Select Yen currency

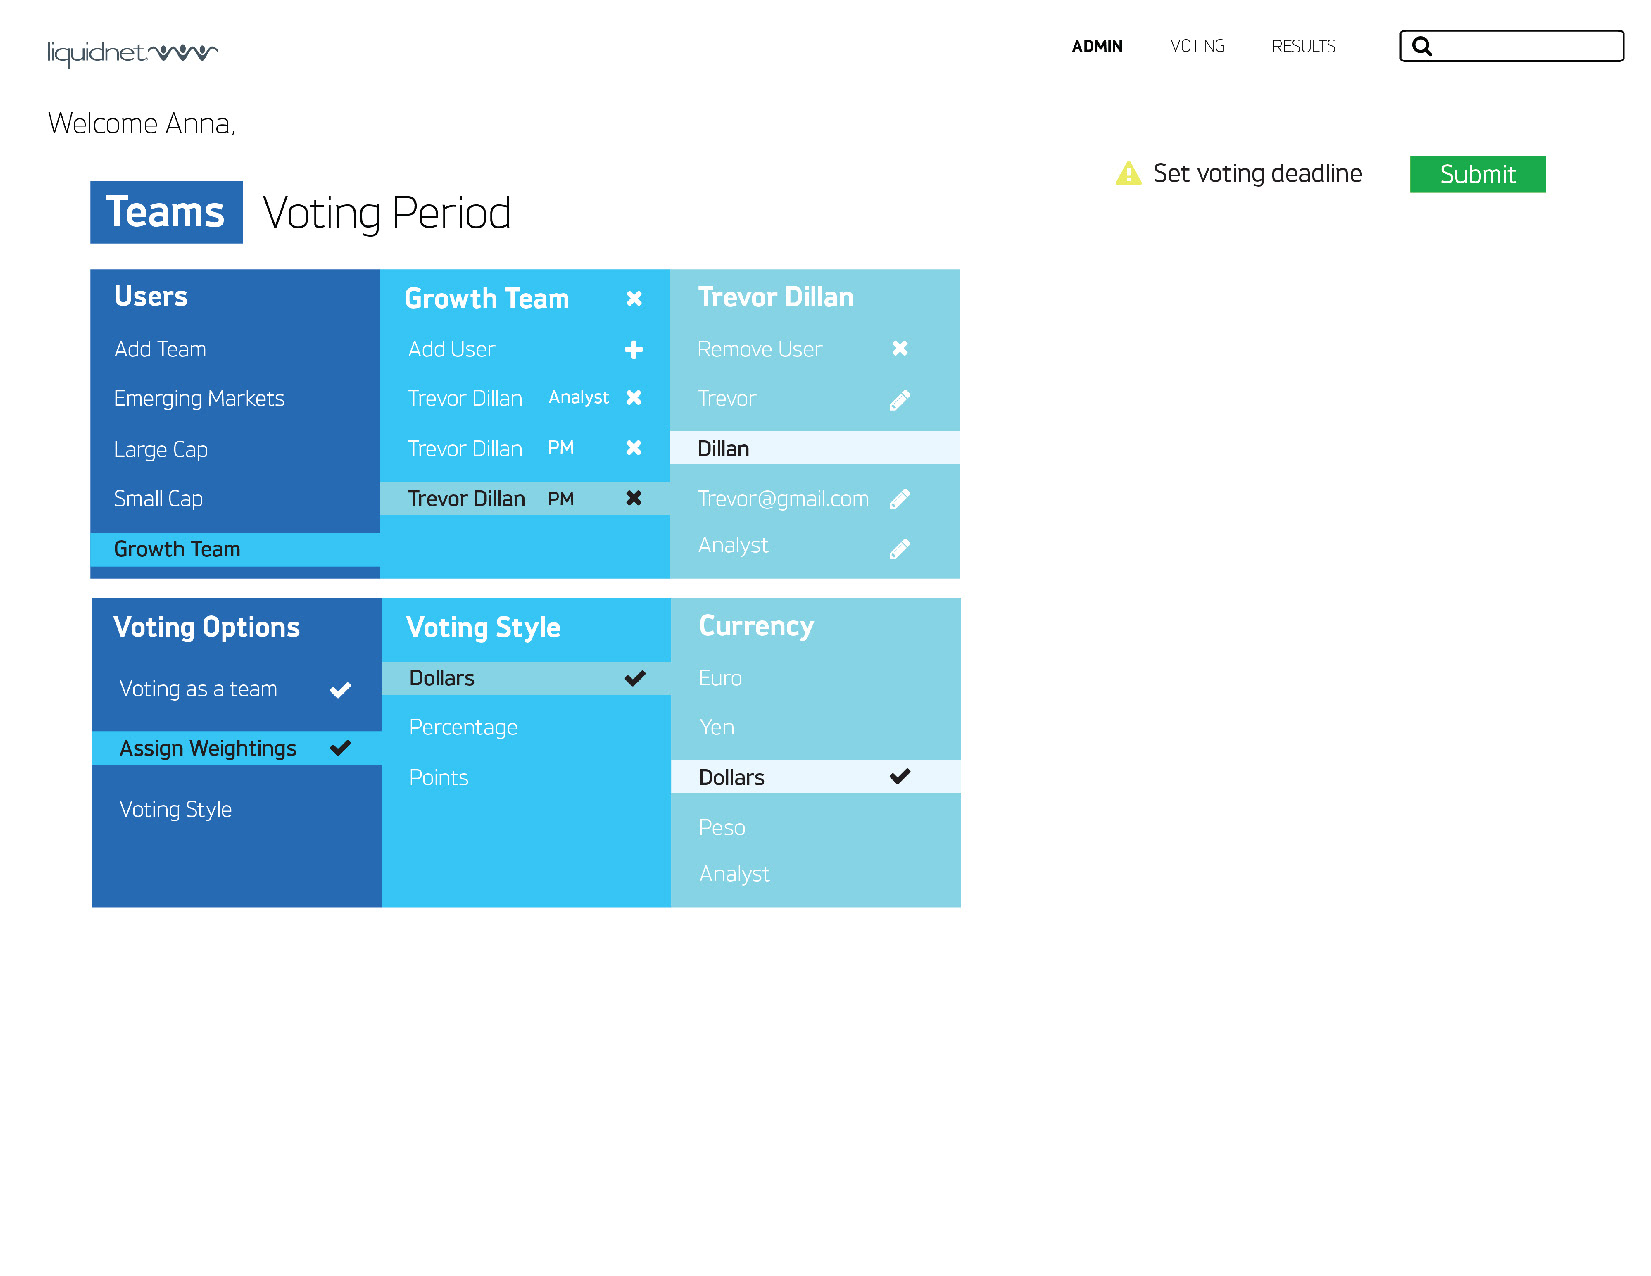coord(717,727)
